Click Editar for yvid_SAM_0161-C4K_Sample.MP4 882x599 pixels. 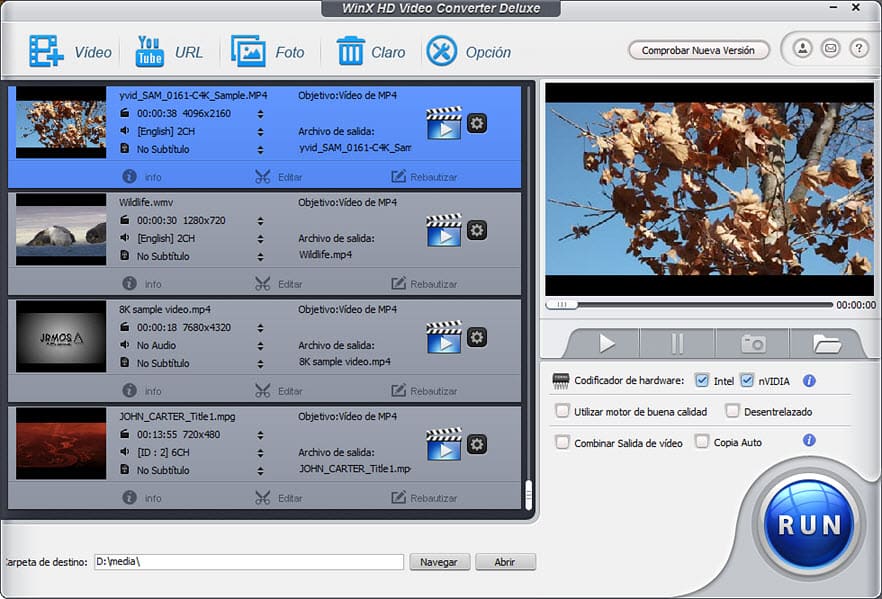278,177
